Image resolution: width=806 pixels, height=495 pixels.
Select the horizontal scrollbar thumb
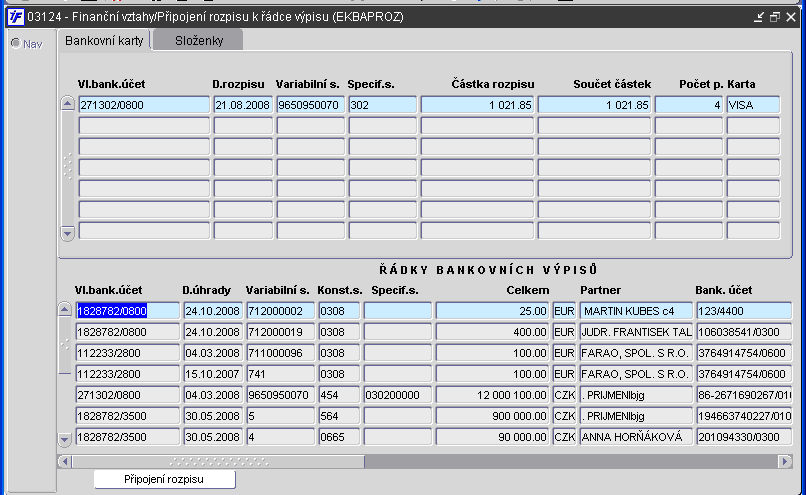click(x=218, y=462)
